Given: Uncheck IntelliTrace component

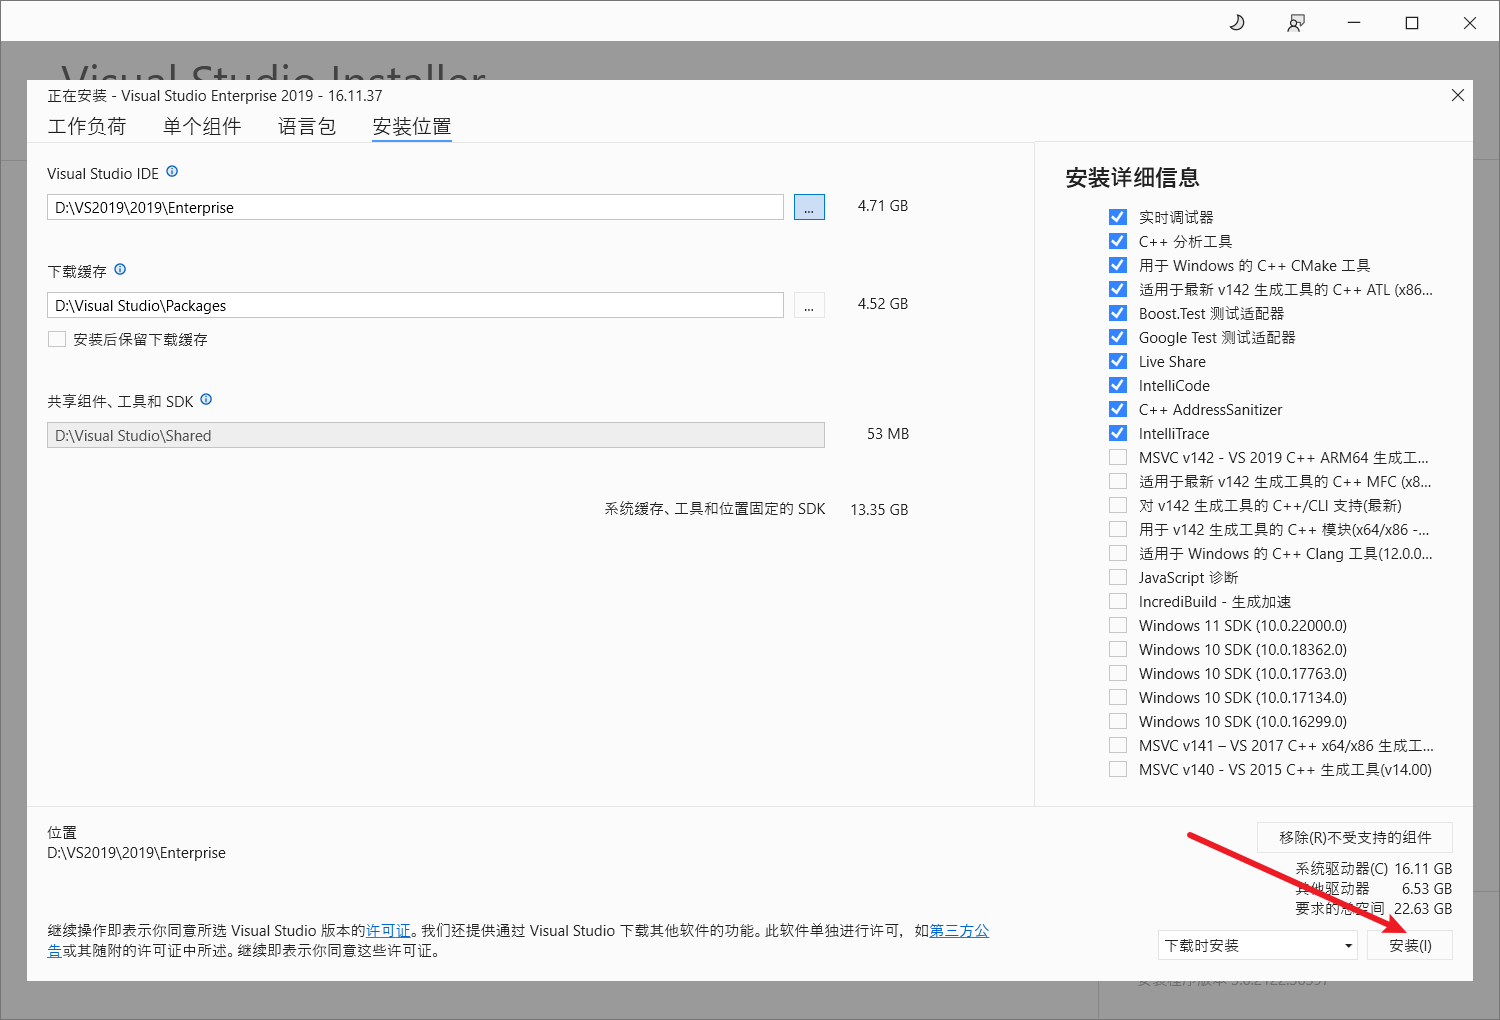Looking at the screenshot, I should pos(1118,433).
